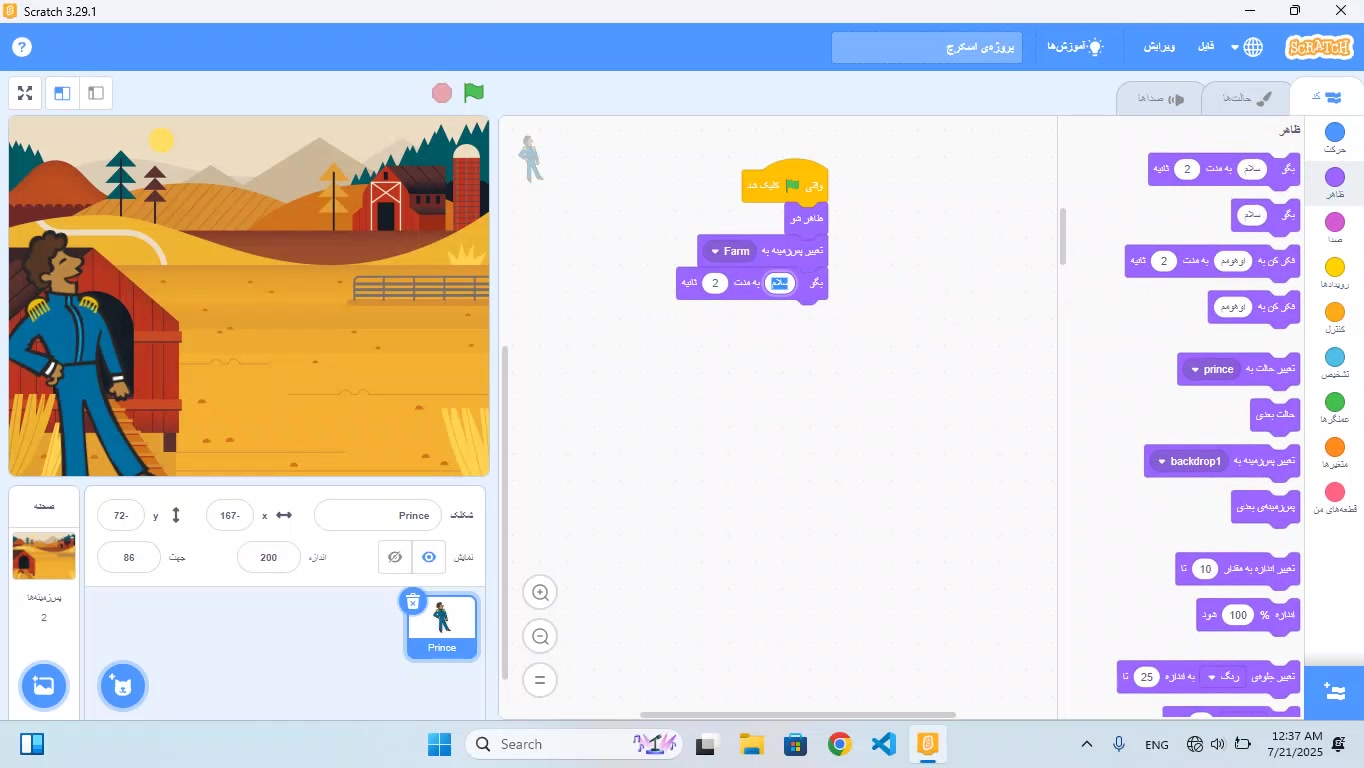Click the red stop button above the stage
This screenshot has width=1364, height=768.
[442, 93]
